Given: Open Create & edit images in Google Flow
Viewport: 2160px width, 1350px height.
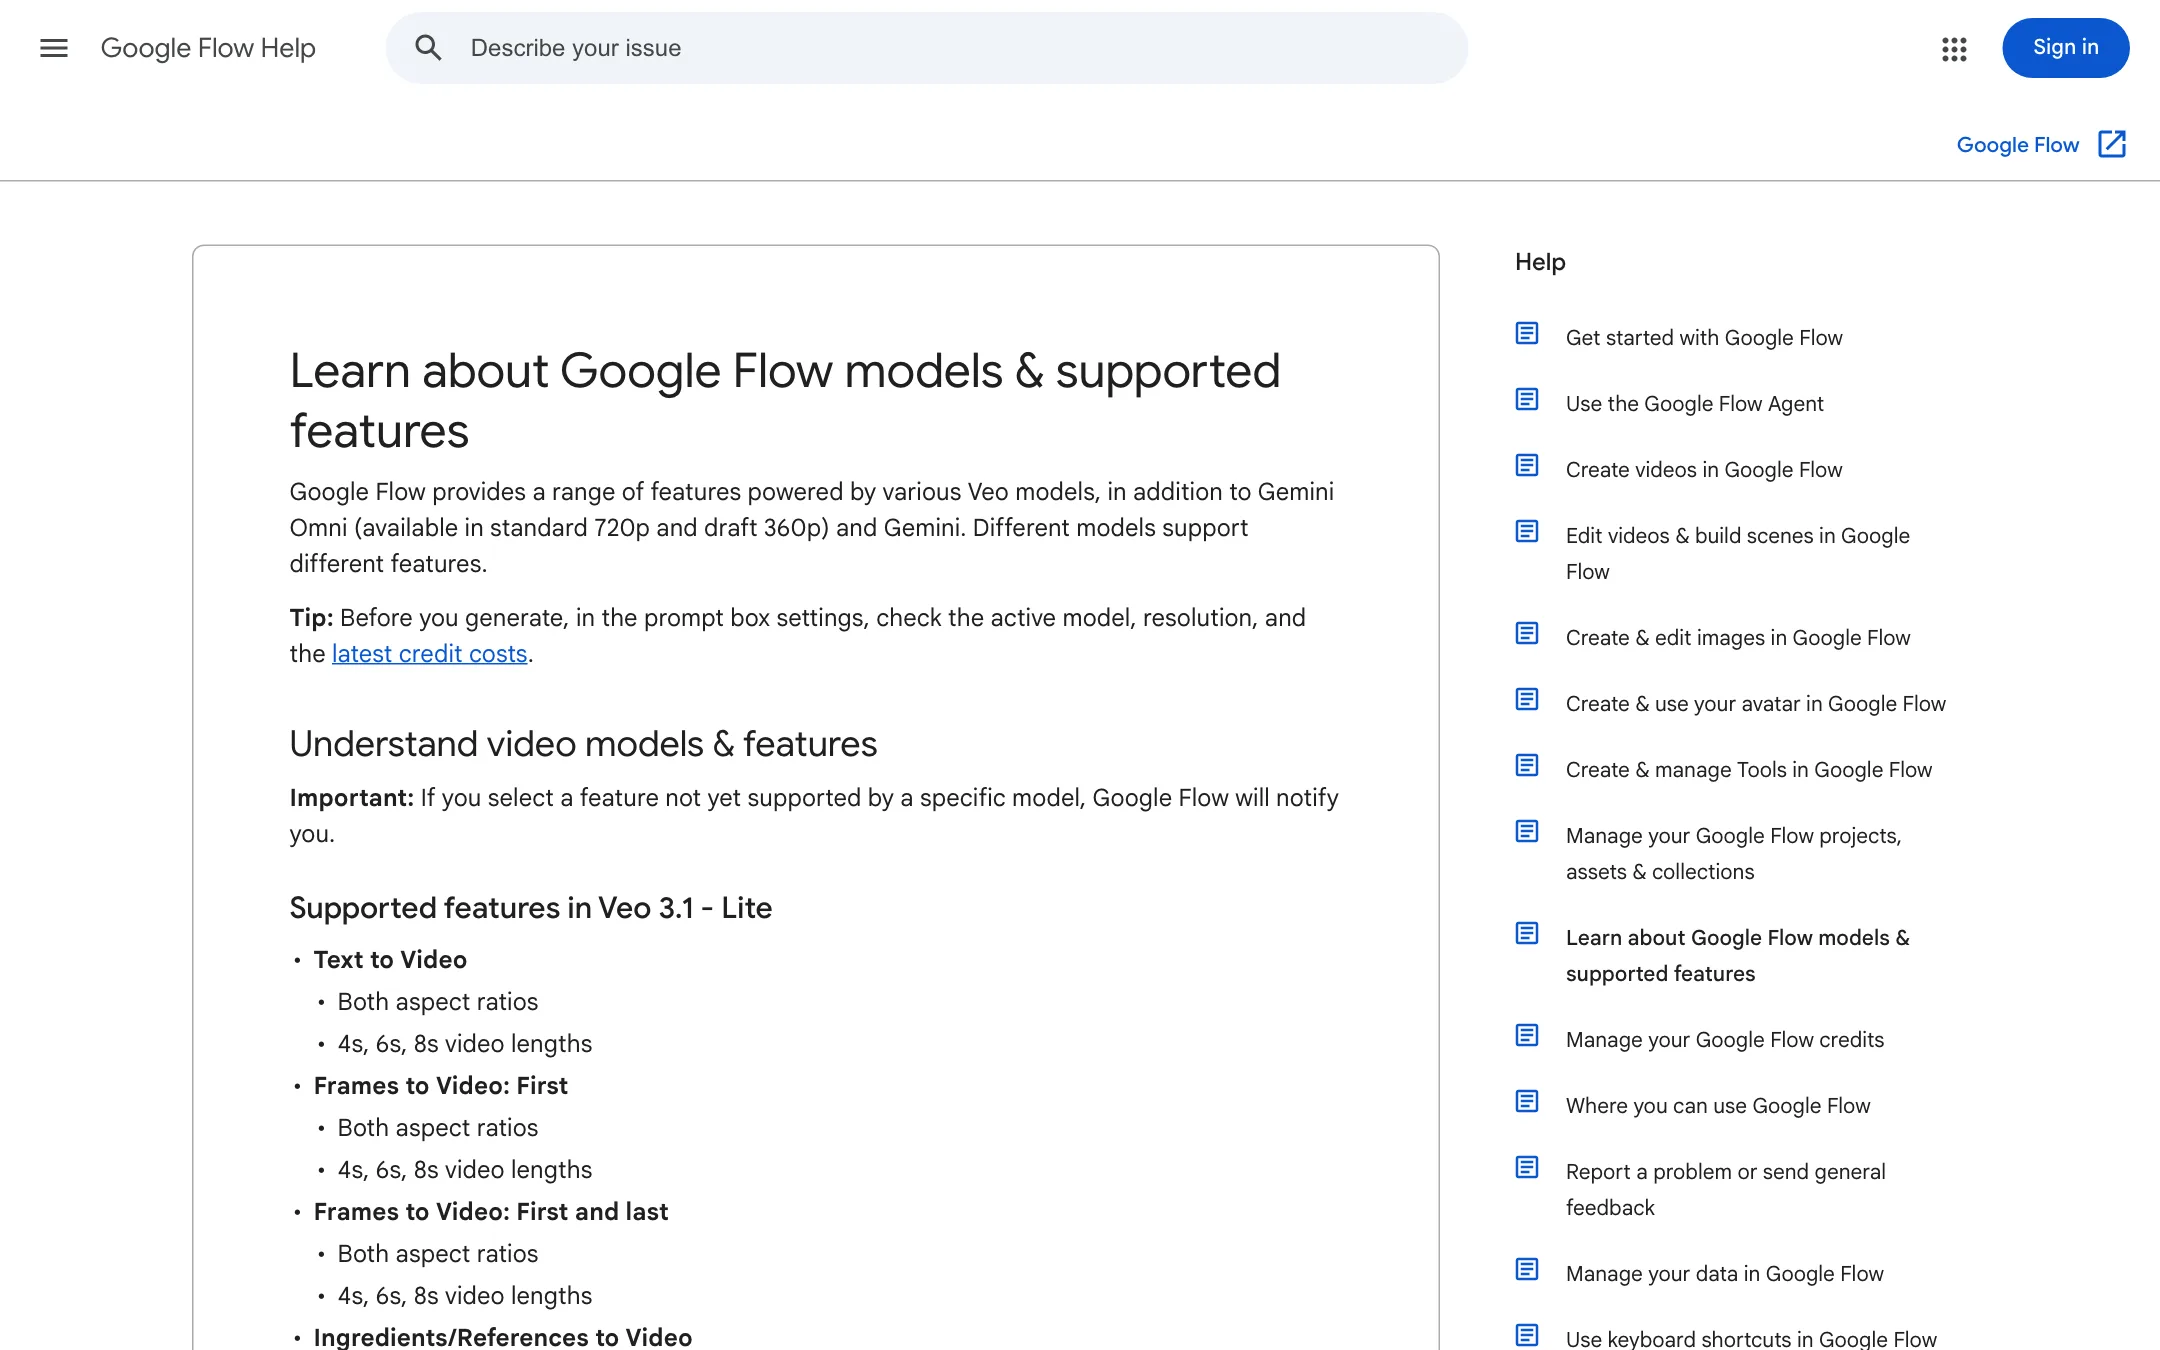Looking at the screenshot, I should click(1738, 638).
